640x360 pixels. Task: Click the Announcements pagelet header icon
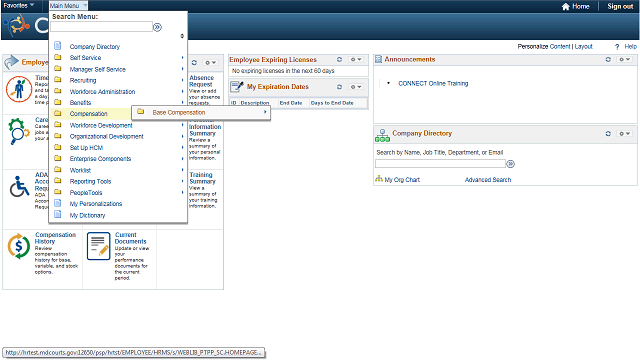coord(378,60)
